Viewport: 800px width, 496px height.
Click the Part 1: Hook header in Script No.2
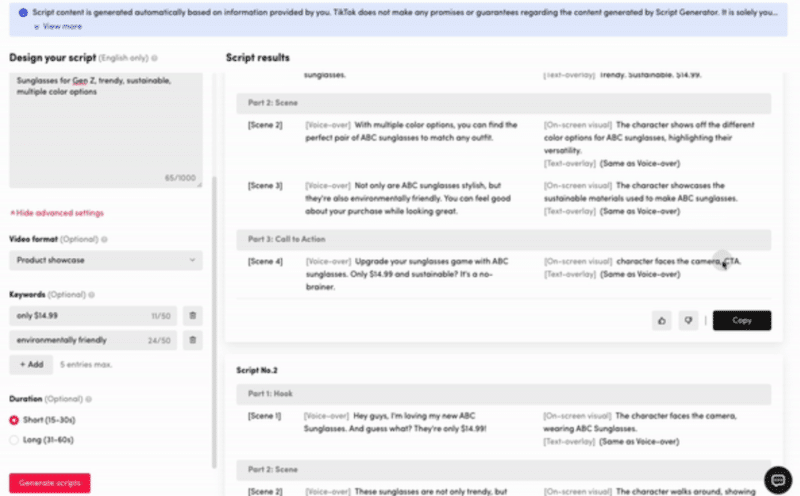pos(504,394)
